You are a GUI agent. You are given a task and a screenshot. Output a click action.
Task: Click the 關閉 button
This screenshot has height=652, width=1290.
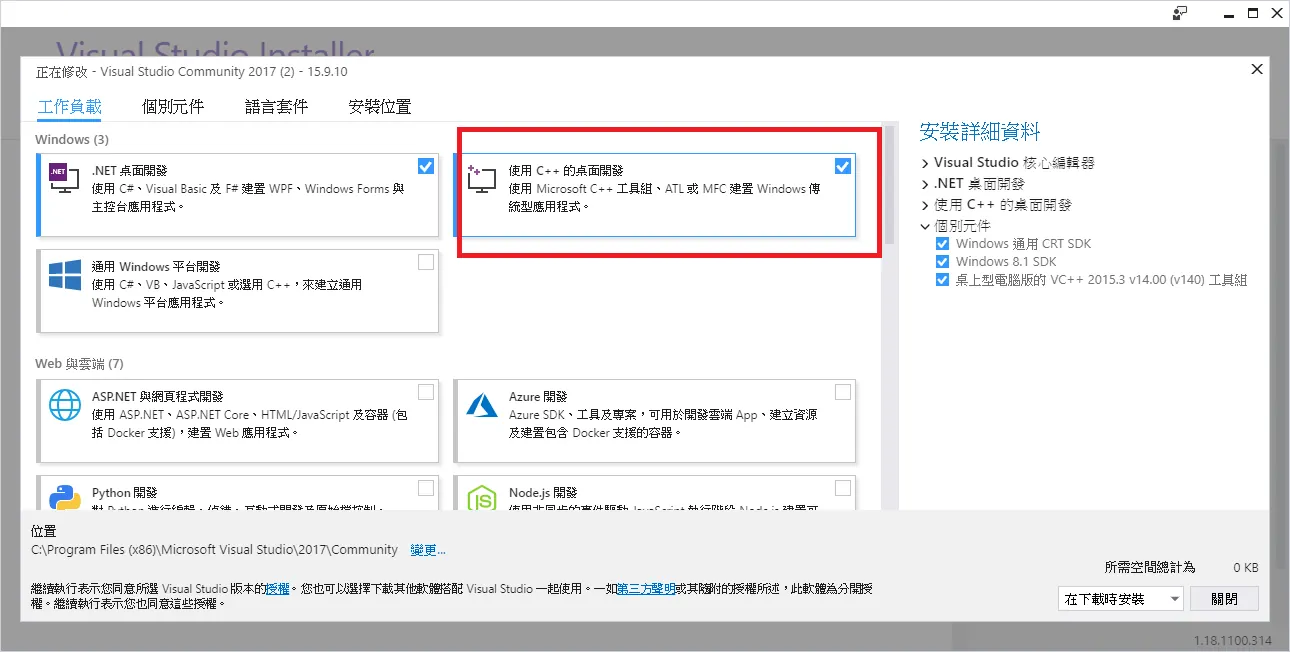pyautogui.click(x=1224, y=599)
